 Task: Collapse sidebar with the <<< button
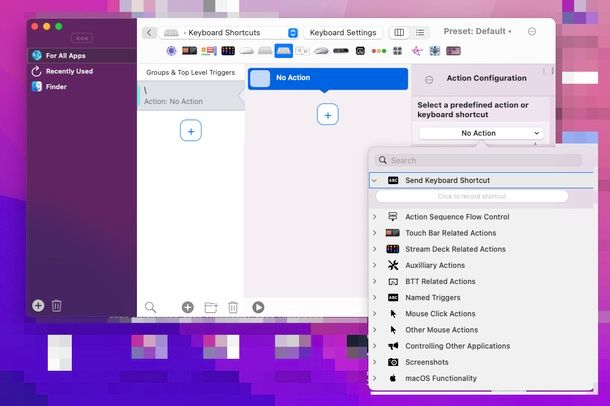[82, 38]
